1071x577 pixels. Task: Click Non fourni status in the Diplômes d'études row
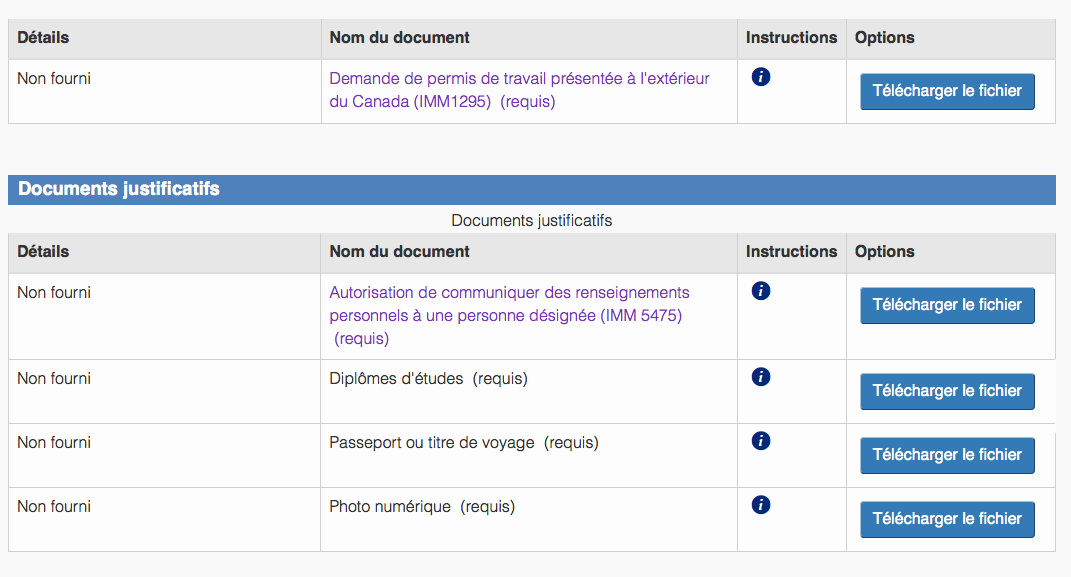[x=54, y=378]
